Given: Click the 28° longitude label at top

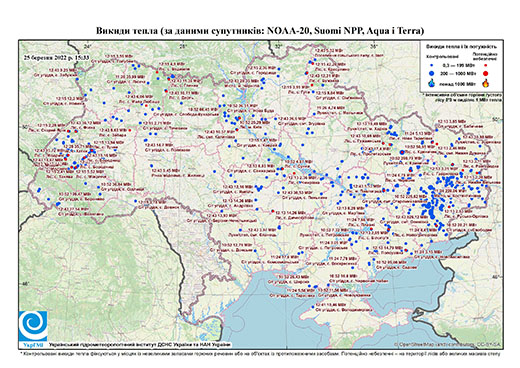Looking at the screenshot, I should point(182,46).
